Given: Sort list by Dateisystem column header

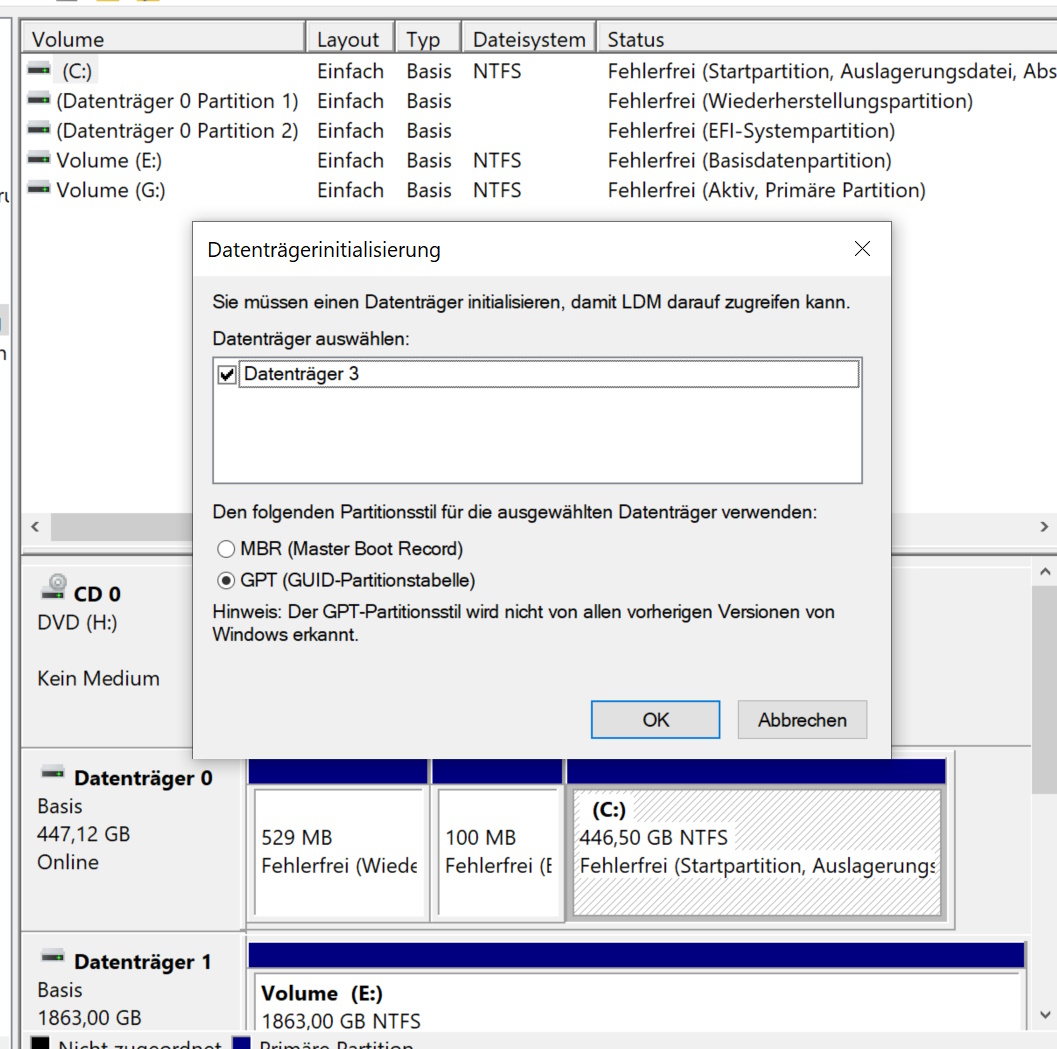Looking at the screenshot, I should pos(528,40).
